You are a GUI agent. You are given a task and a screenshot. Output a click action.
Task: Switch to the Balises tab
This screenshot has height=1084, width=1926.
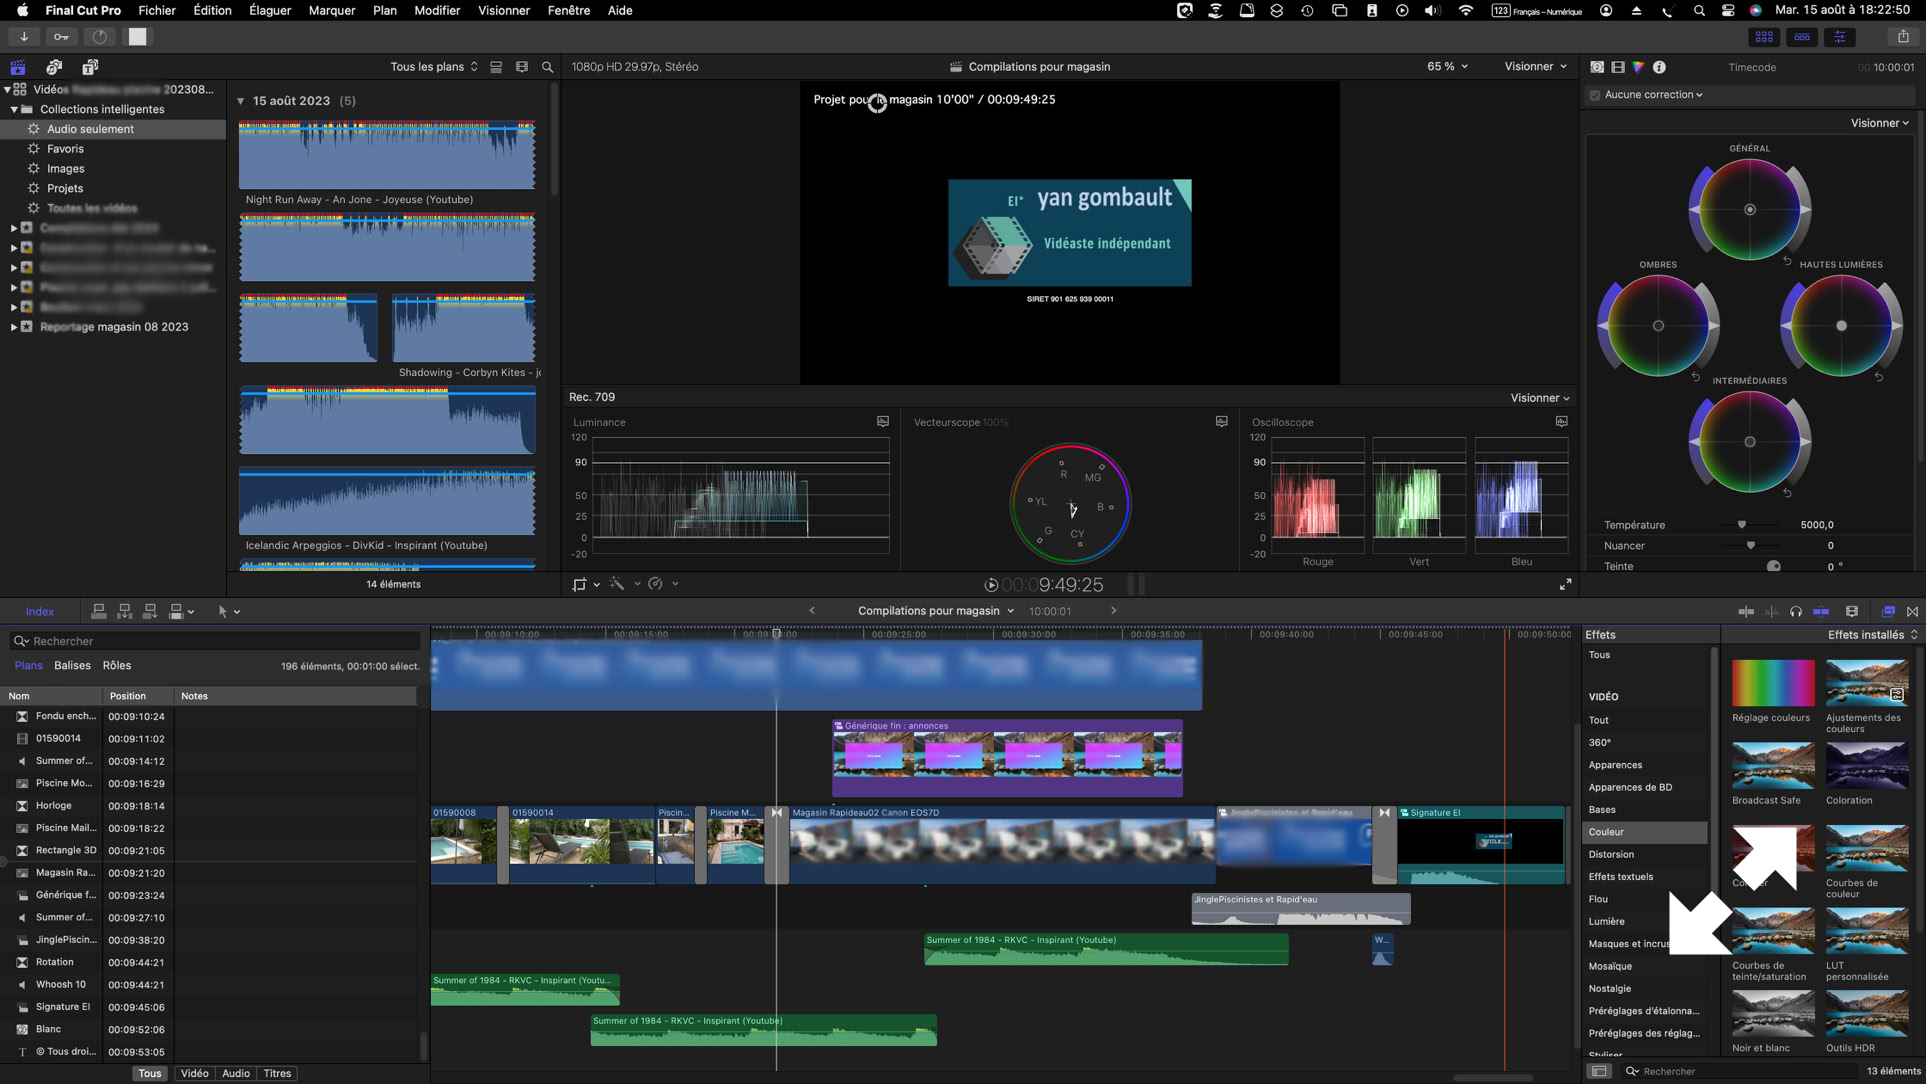tap(72, 666)
